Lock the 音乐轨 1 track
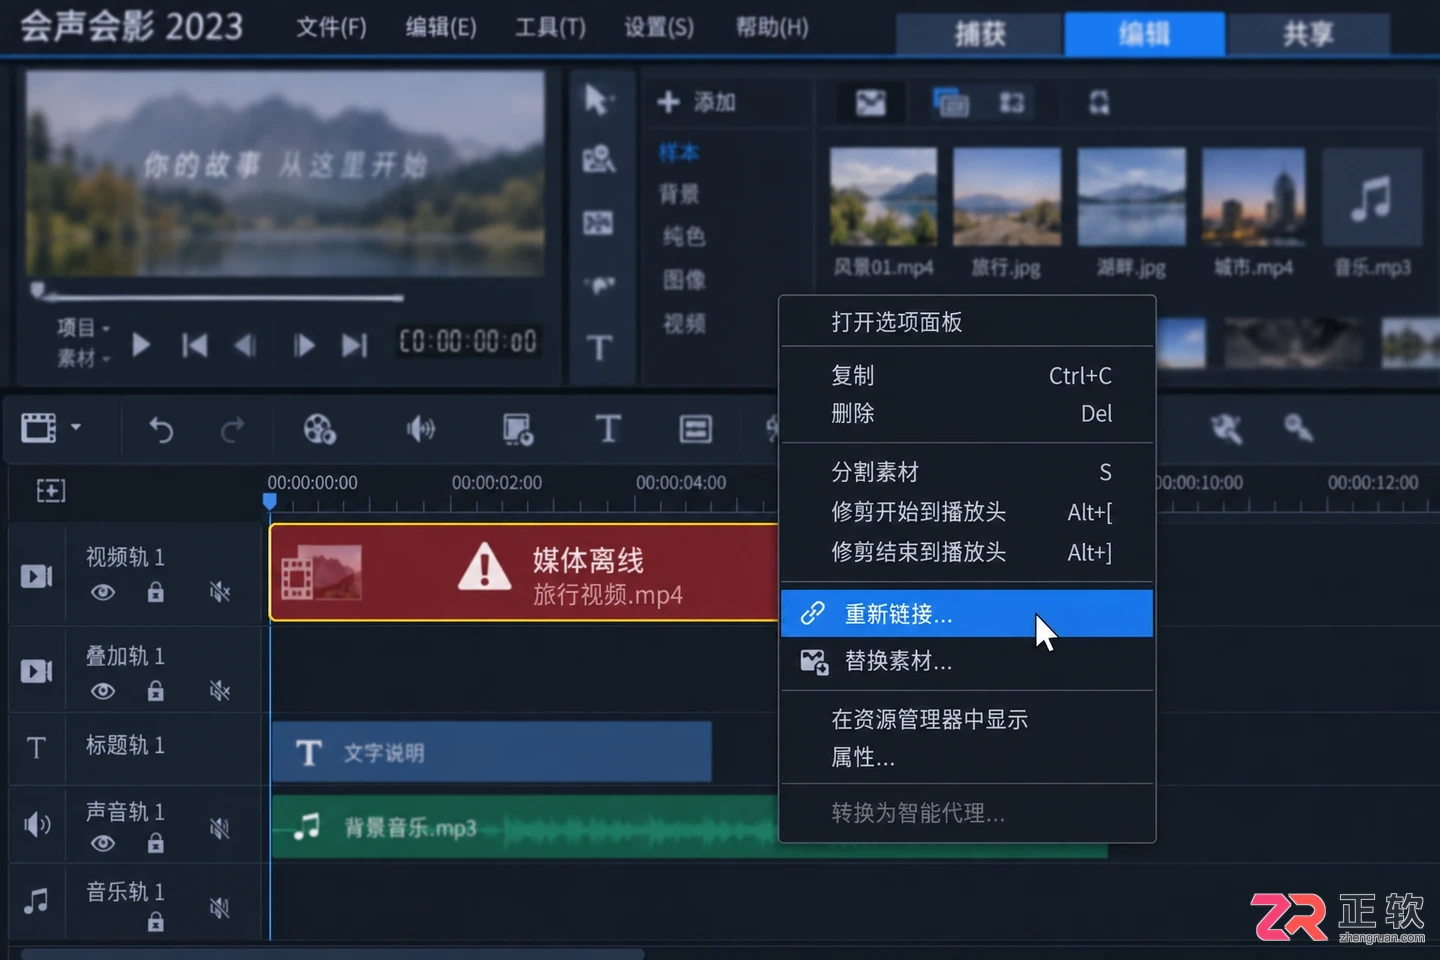This screenshot has width=1440, height=960. (155, 922)
